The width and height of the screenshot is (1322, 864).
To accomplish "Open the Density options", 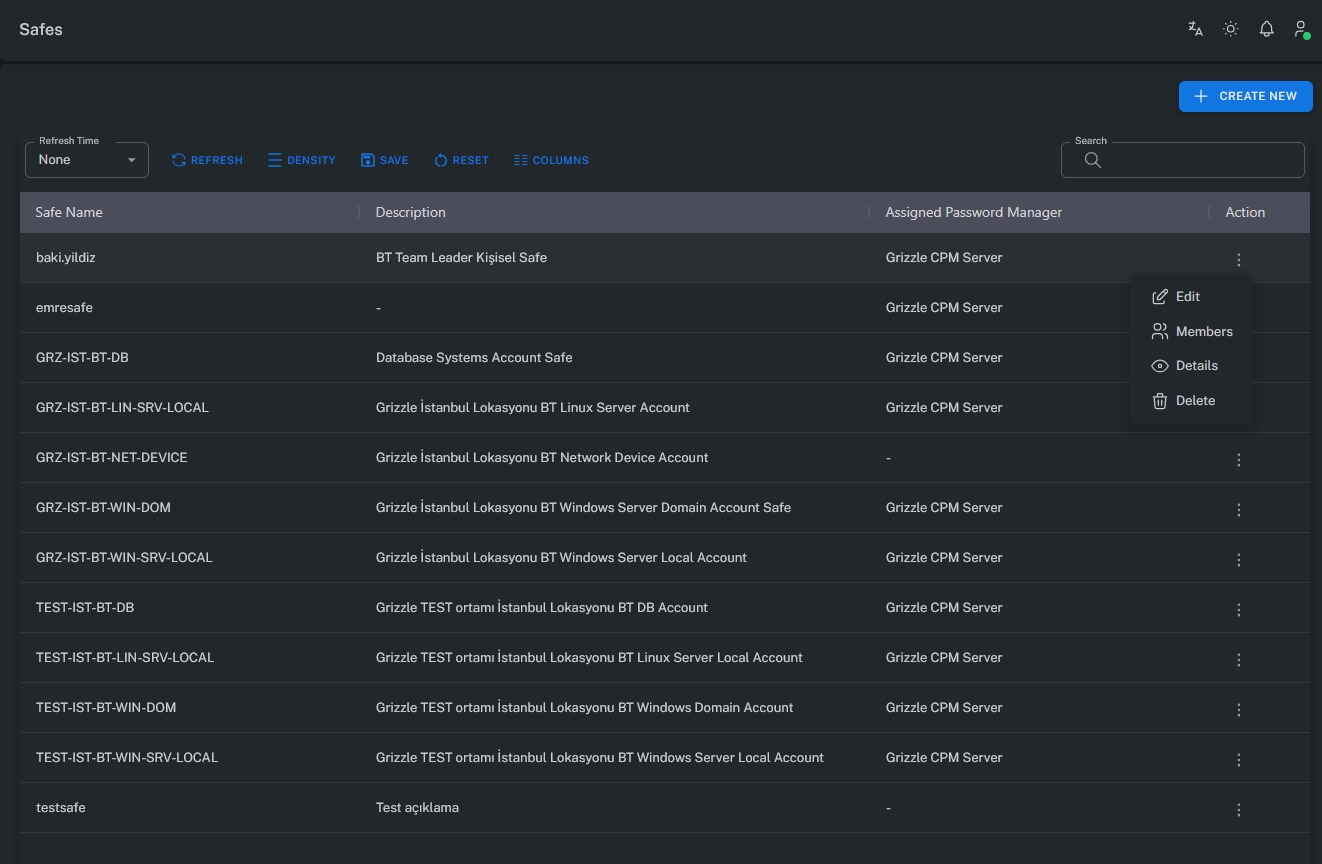I will [302, 160].
